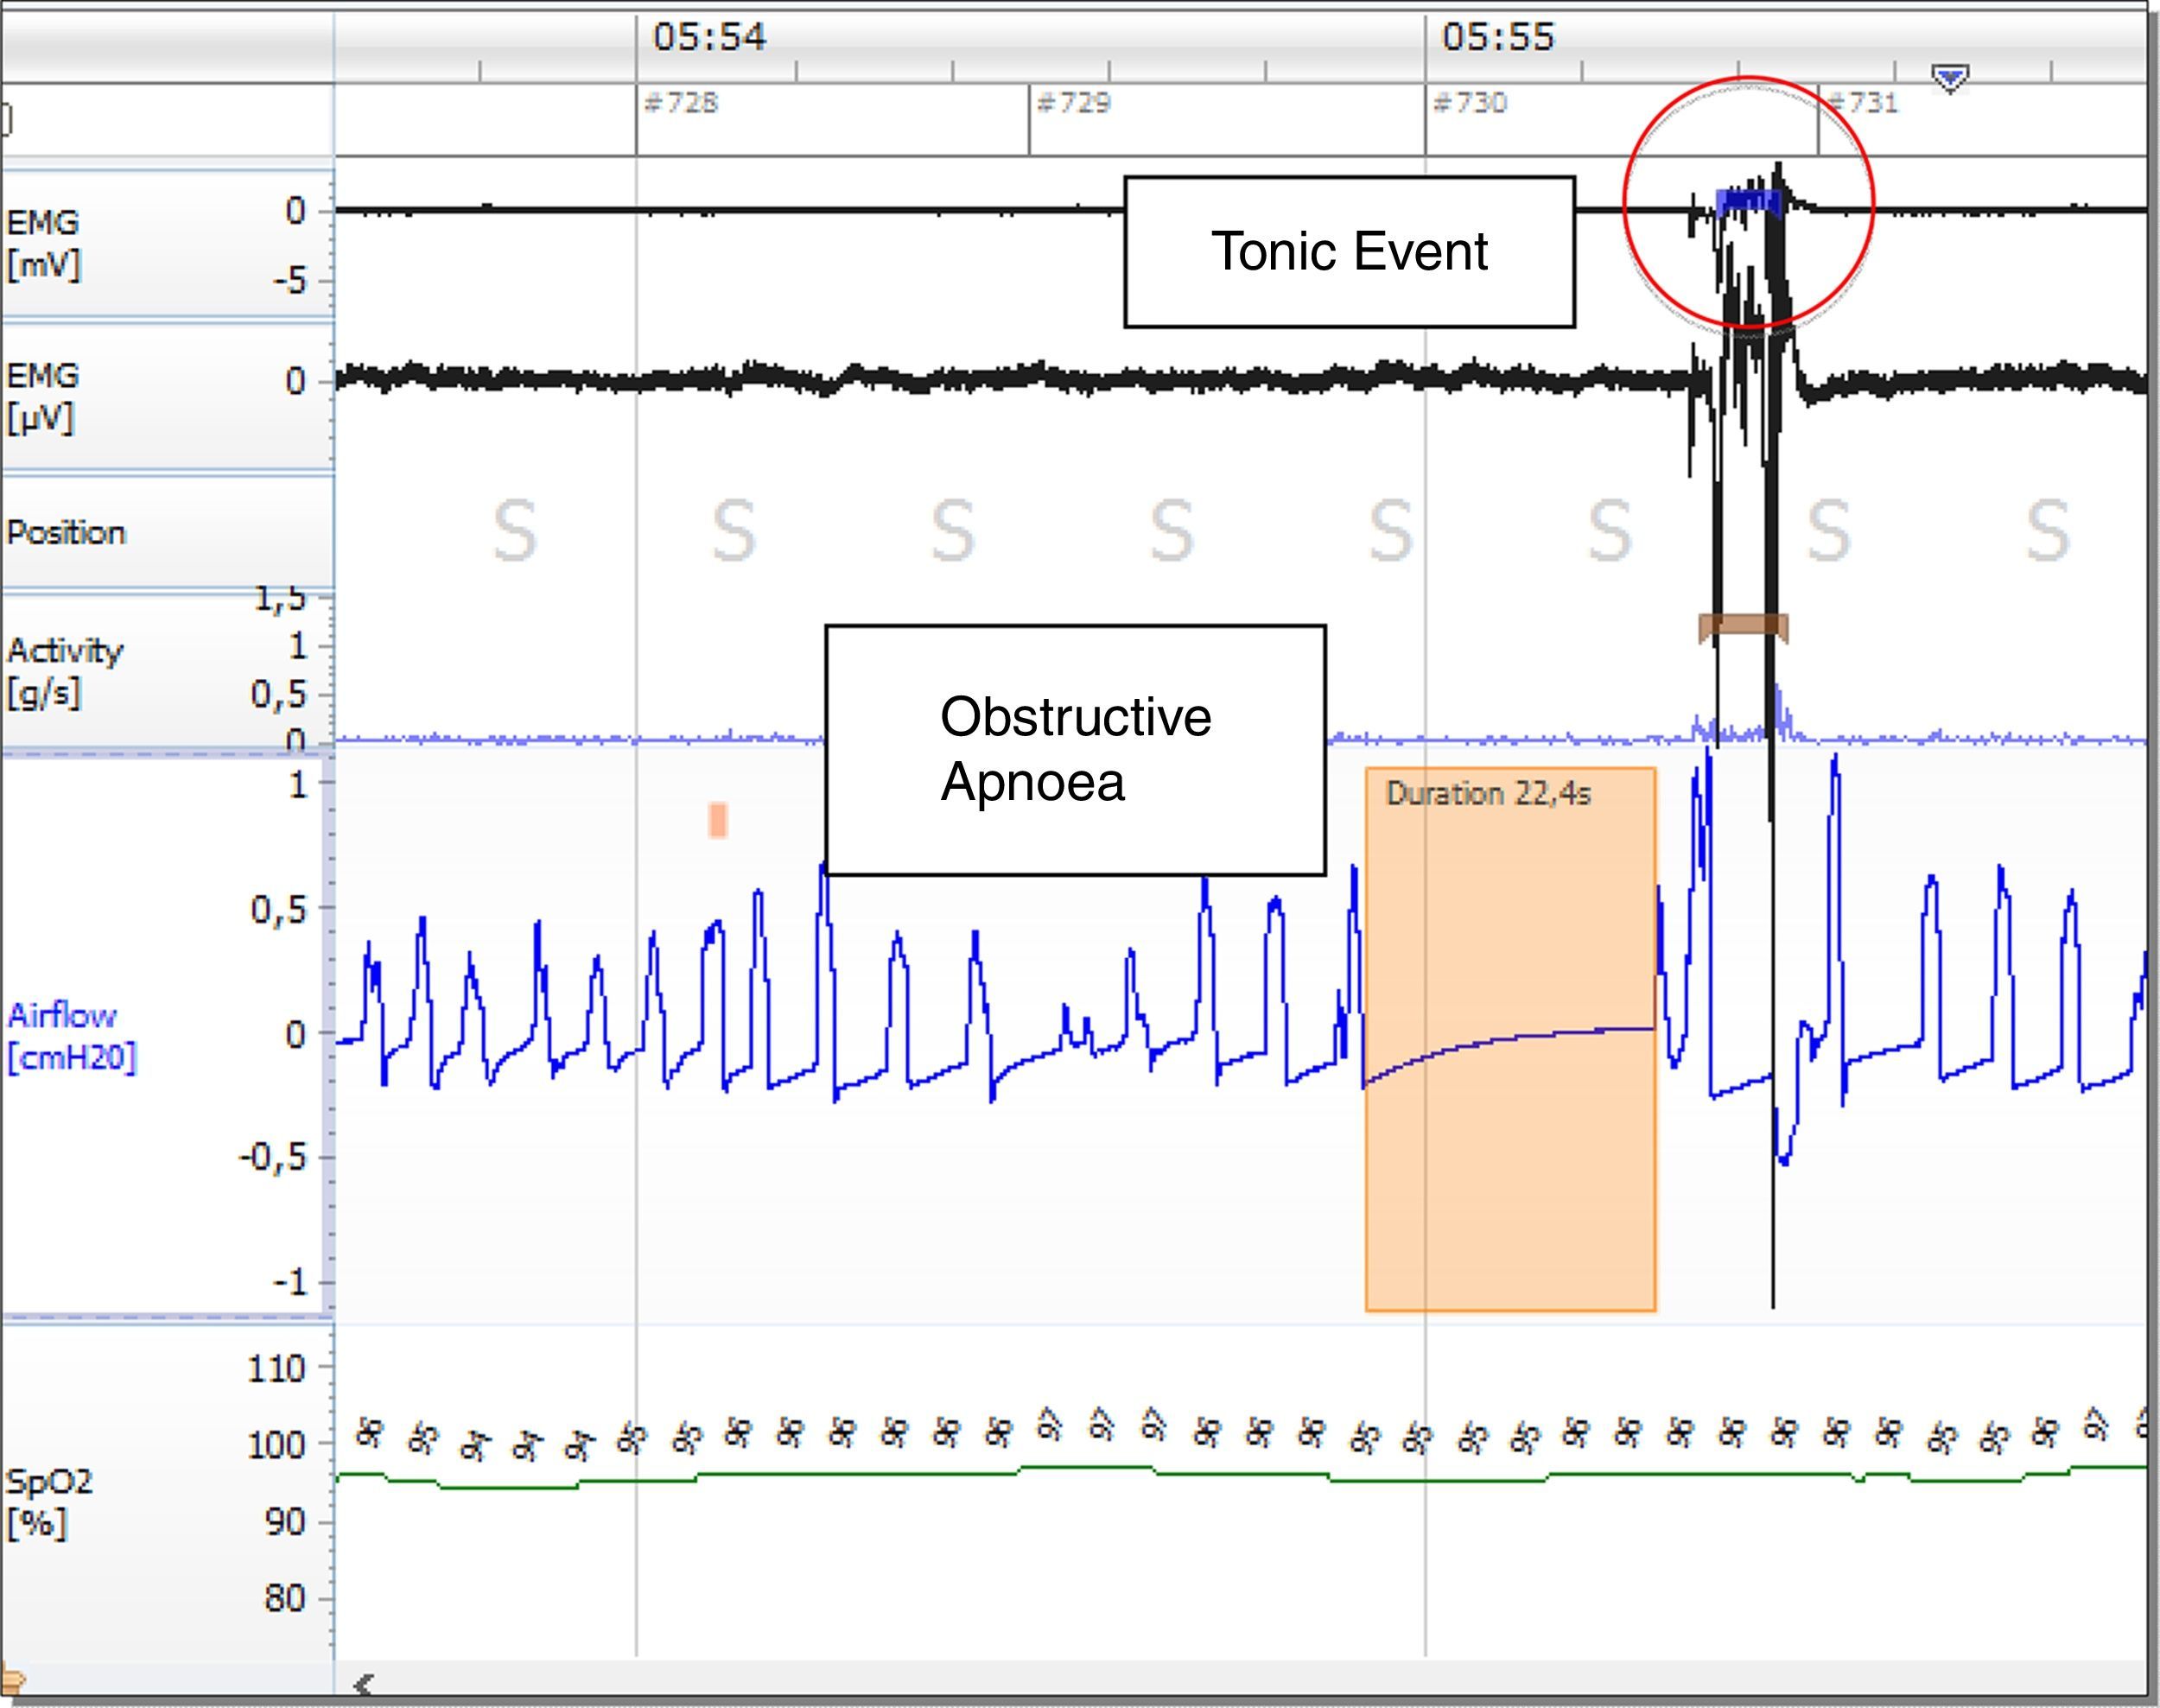Viewport: 2160px width, 1708px height.
Task: Jump to epoch #728
Action: pyautogui.click(x=681, y=103)
